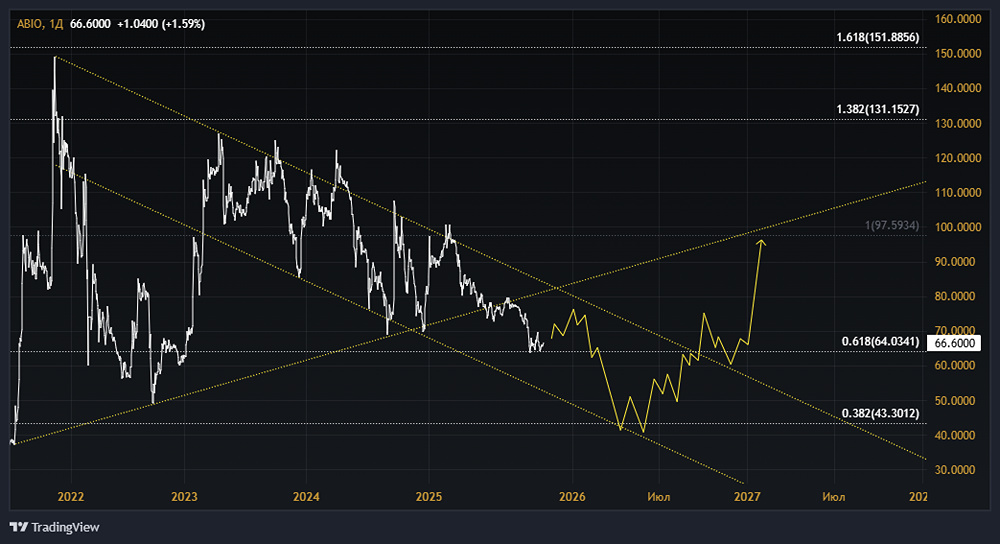
Task: Click the 2024 date label on time axis
Action: pos(306,497)
